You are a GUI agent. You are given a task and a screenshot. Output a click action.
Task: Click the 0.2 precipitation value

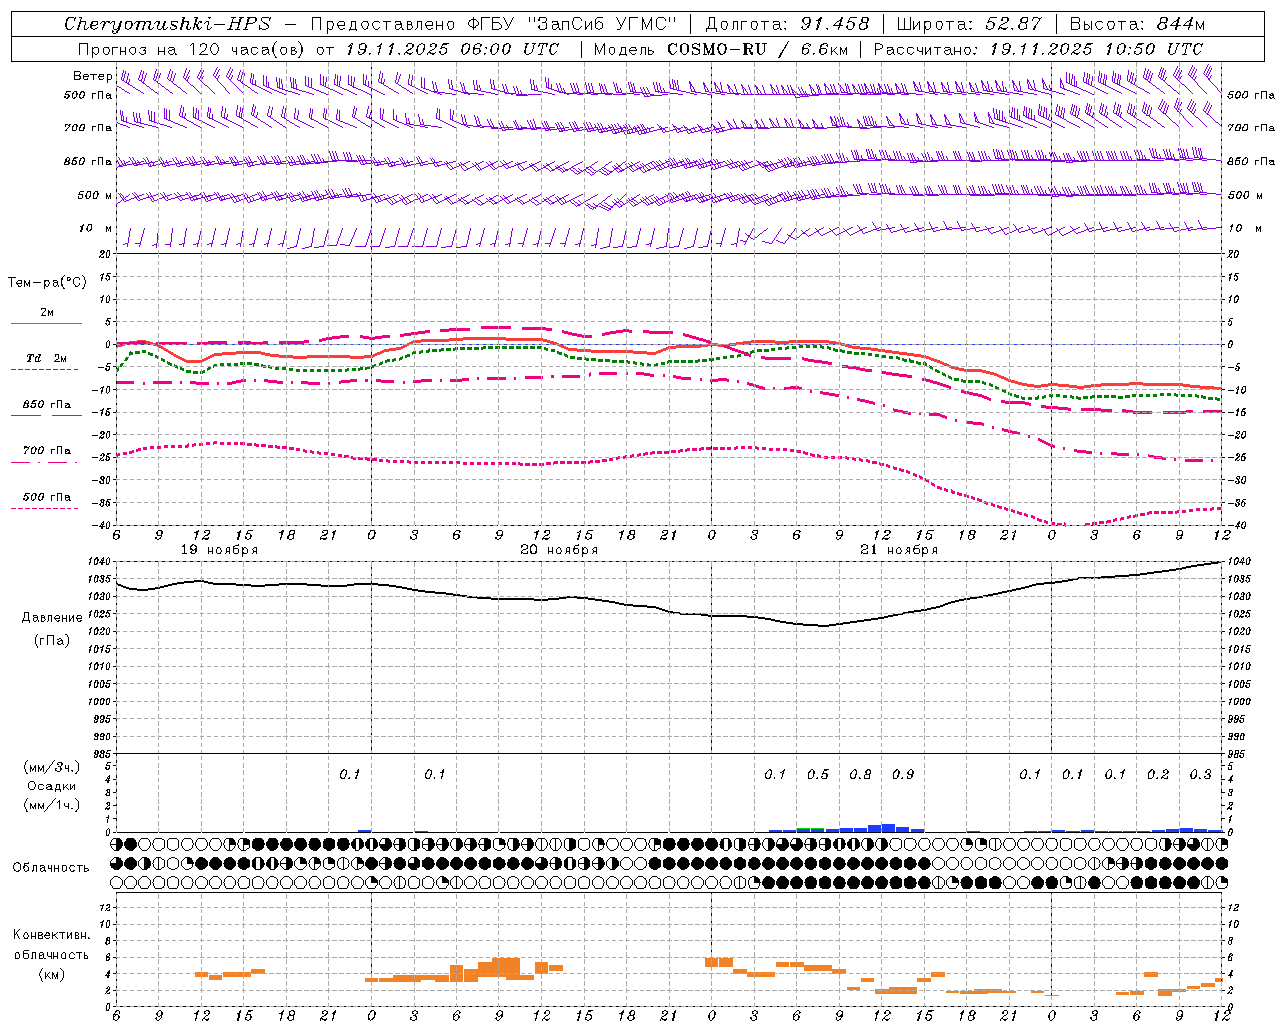(1158, 775)
